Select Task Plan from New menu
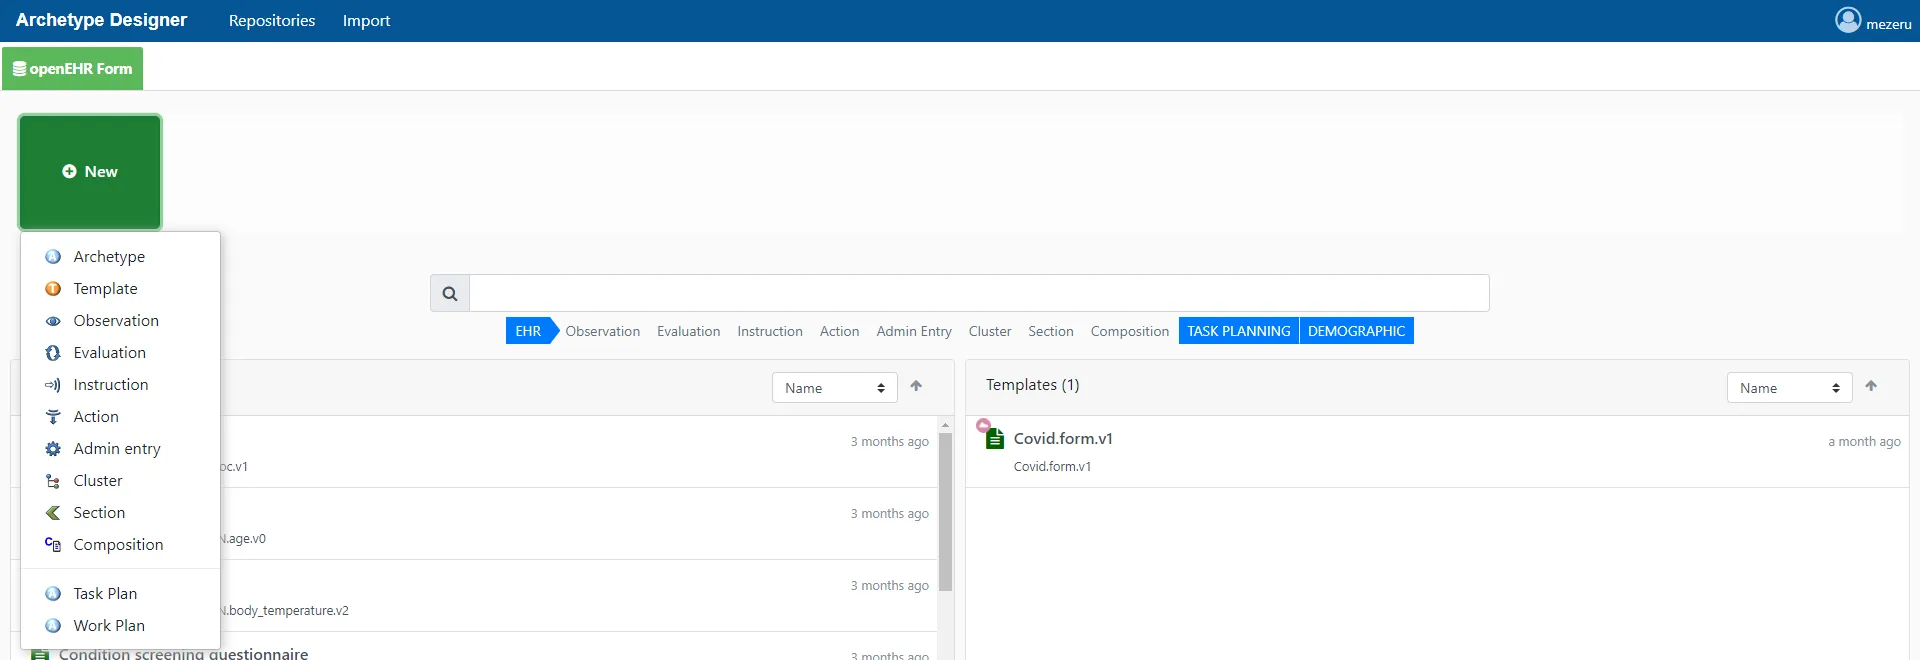 [105, 594]
